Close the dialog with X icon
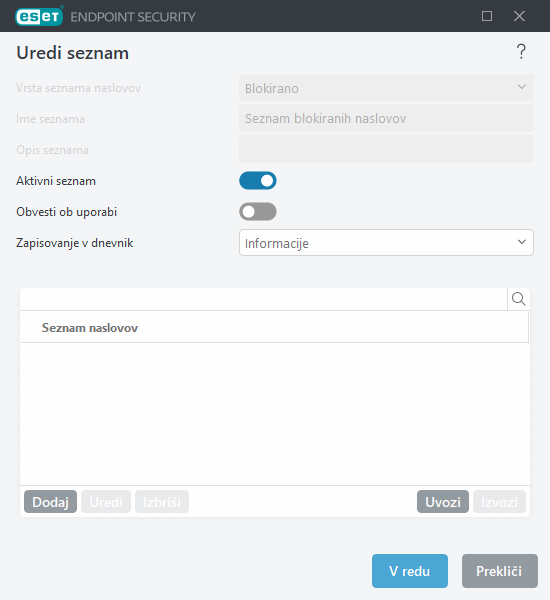This screenshot has height=600, width=550. (x=519, y=16)
